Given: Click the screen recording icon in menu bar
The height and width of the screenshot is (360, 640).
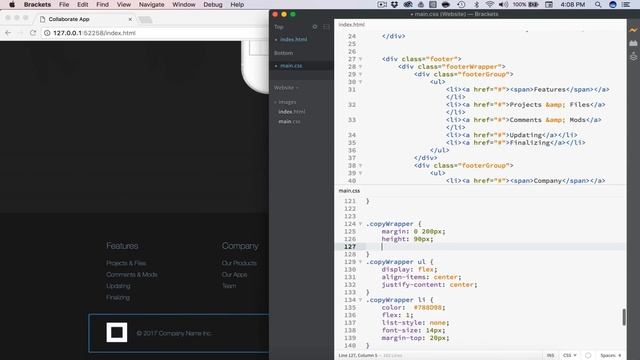Looking at the screenshot, I should coord(382,4).
